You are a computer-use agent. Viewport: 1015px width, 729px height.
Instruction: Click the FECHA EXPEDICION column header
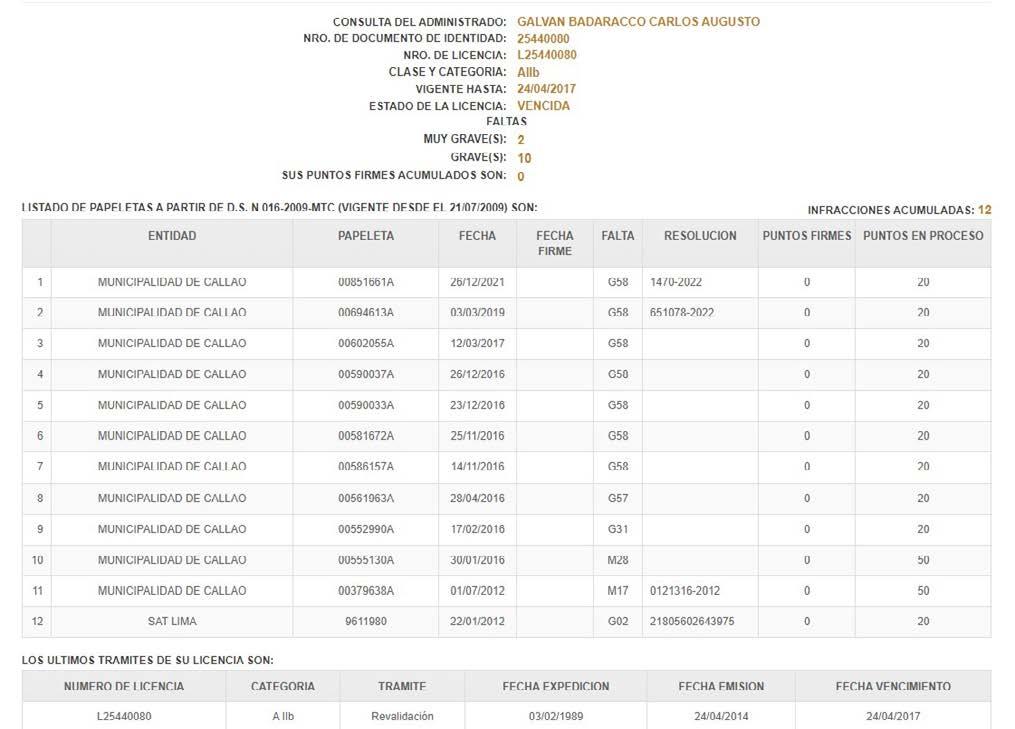tap(555, 686)
